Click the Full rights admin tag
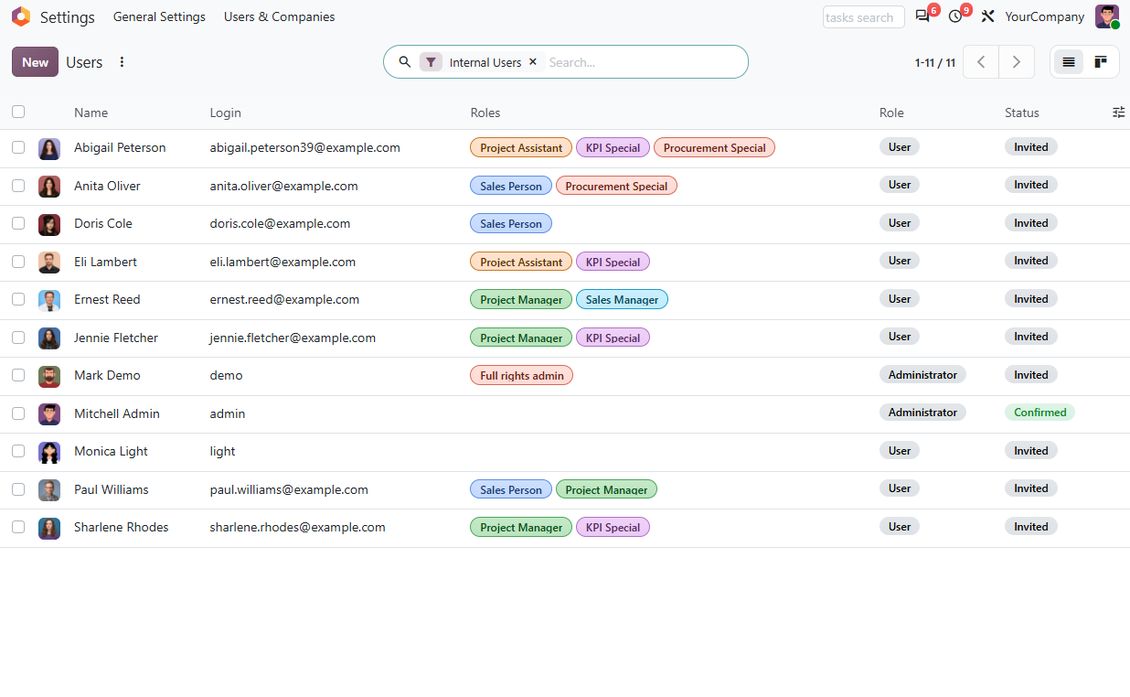The height and width of the screenshot is (697, 1130). pyautogui.click(x=522, y=376)
